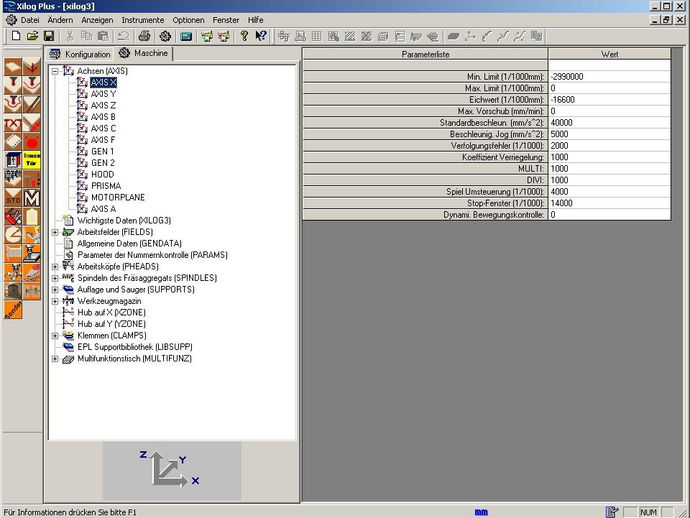Viewport: 690px width, 518px height.
Task: Click the Standardbeschleun. value 40000
Action: click(x=609, y=122)
